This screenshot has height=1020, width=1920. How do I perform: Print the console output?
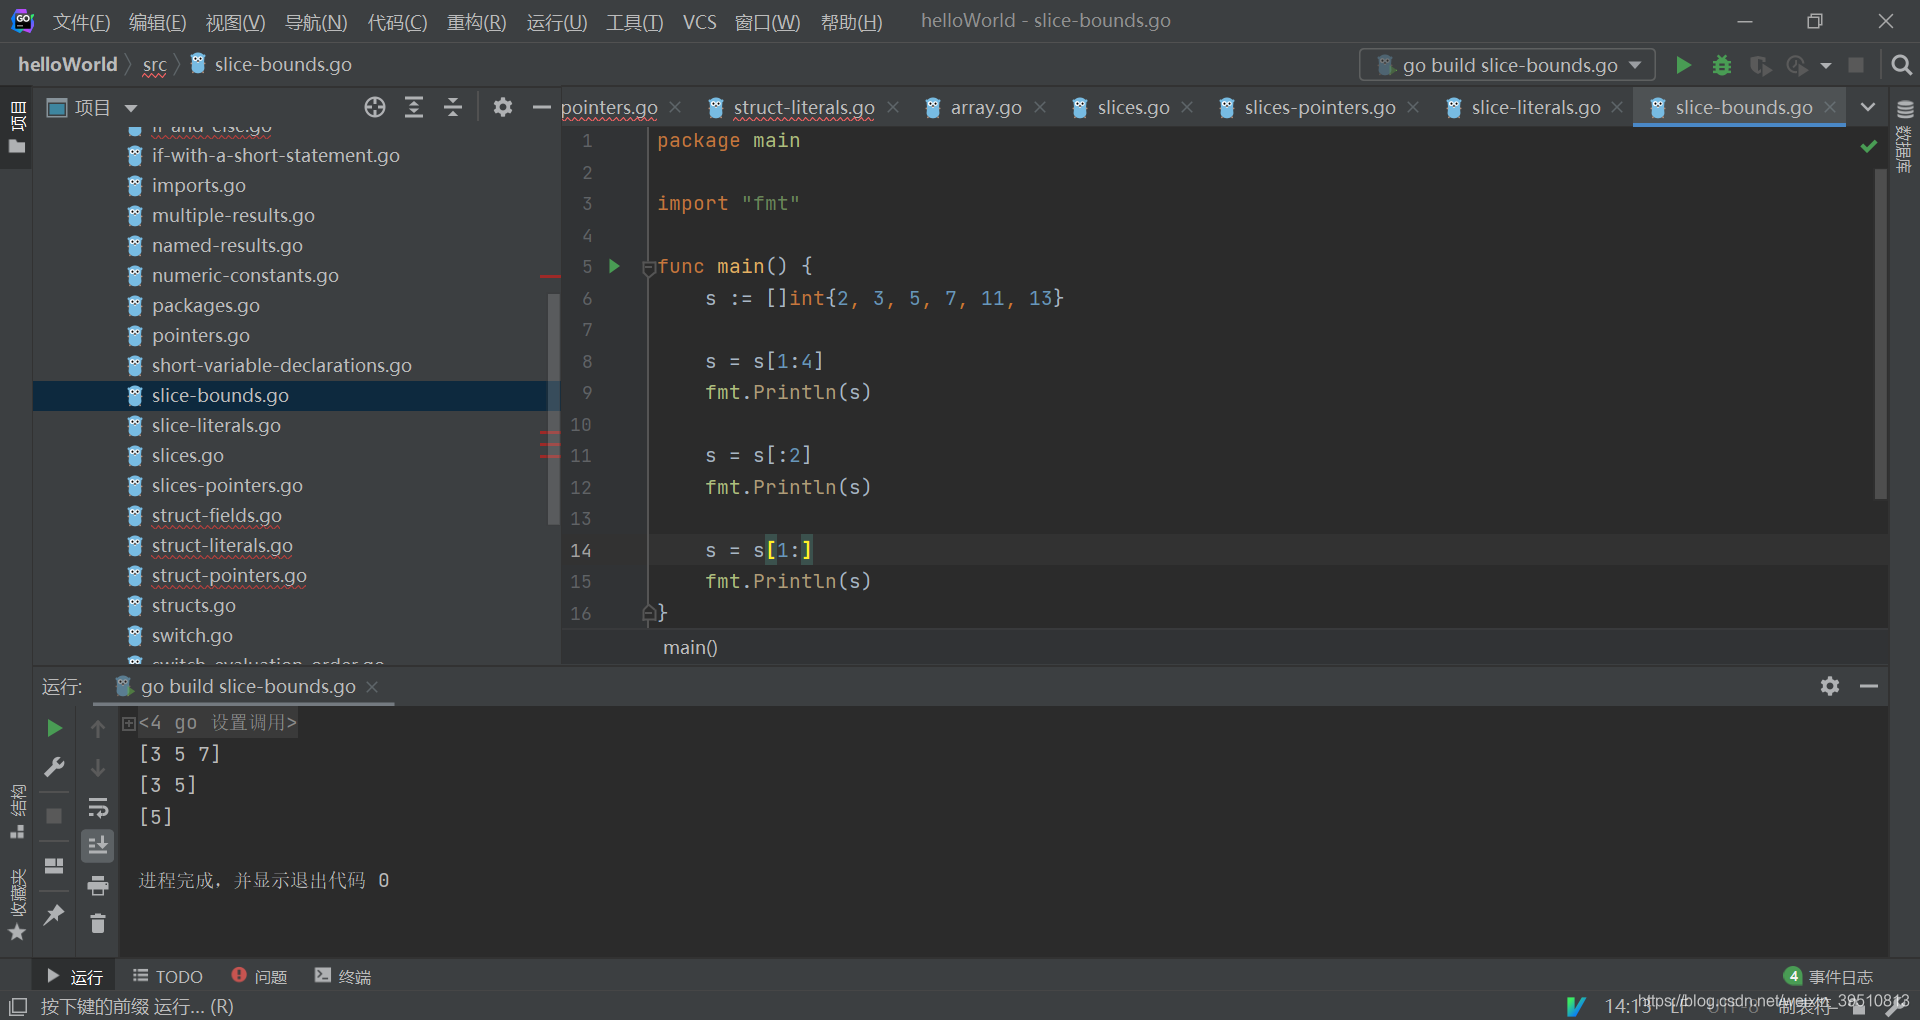tap(98, 886)
